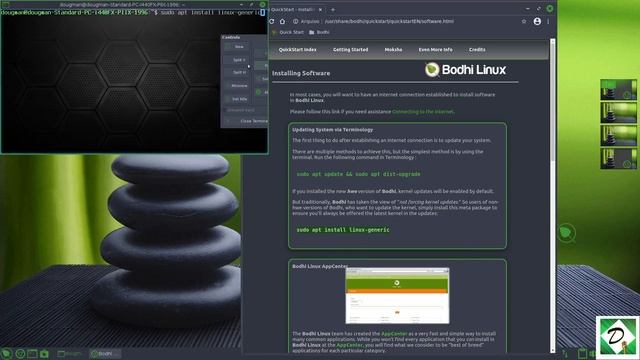
Task: Follow the first AppCenter link in the paragraph
Action: point(394,334)
